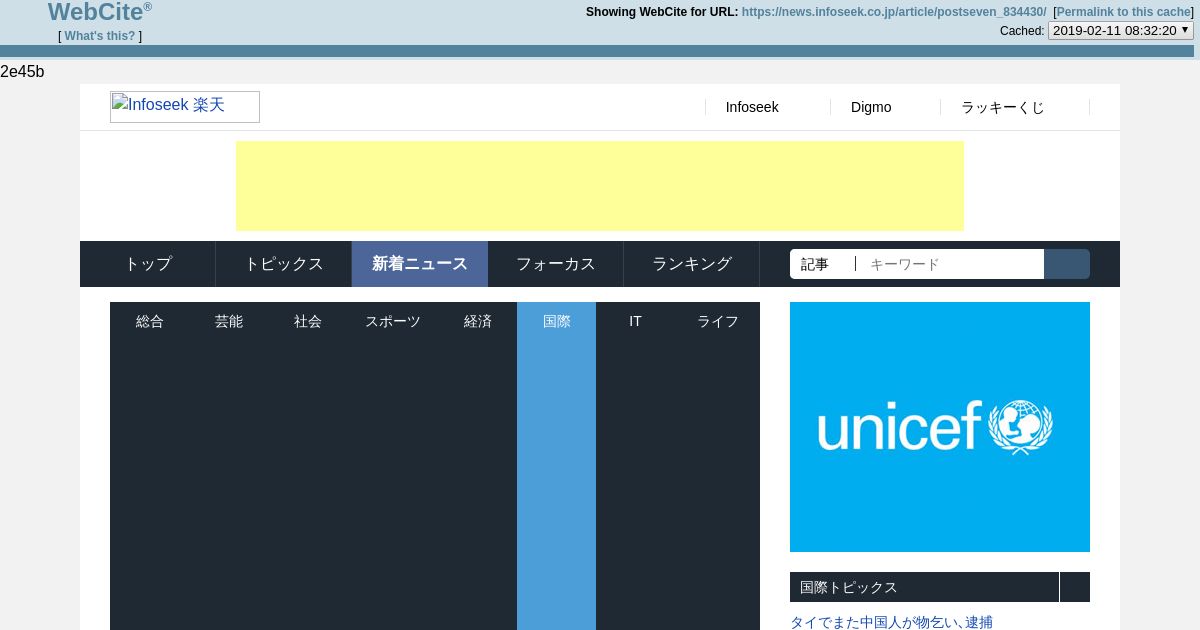This screenshot has width=1200, height=630.
Task: Click the unicef advertisement image
Action: [x=940, y=427]
